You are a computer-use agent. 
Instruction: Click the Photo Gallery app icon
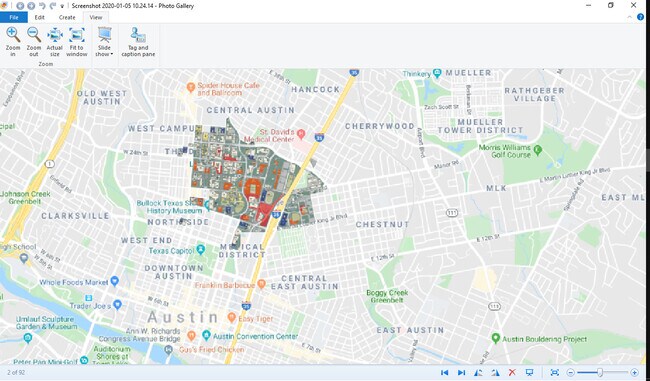coord(4,5)
